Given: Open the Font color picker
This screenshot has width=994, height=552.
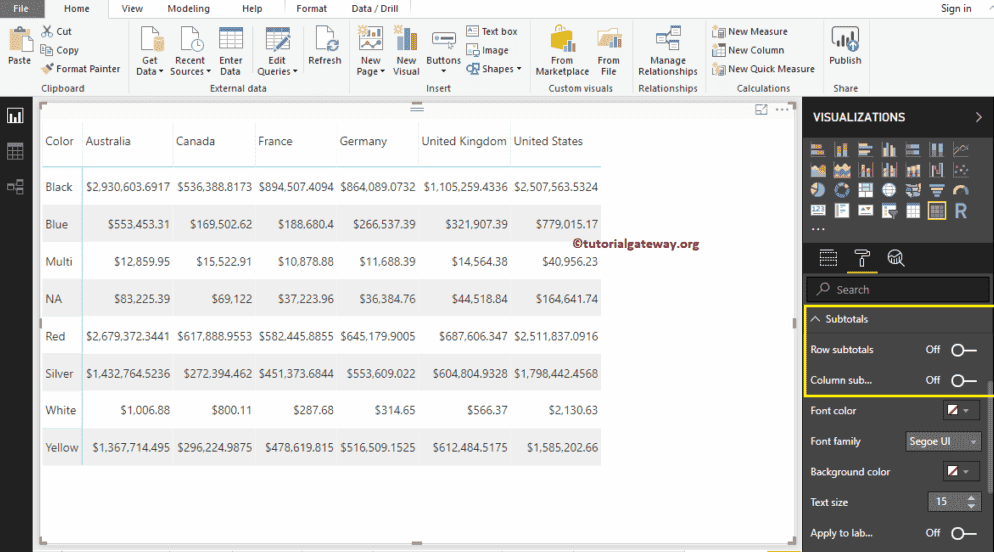Looking at the screenshot, I should pyautogui.click(x=959, y=411).
